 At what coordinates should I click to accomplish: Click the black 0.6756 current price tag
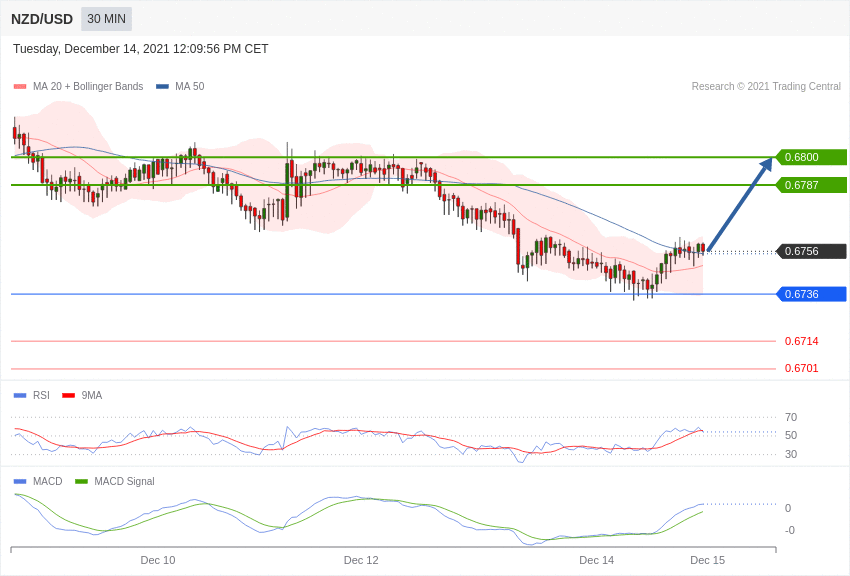click(812, 251)
